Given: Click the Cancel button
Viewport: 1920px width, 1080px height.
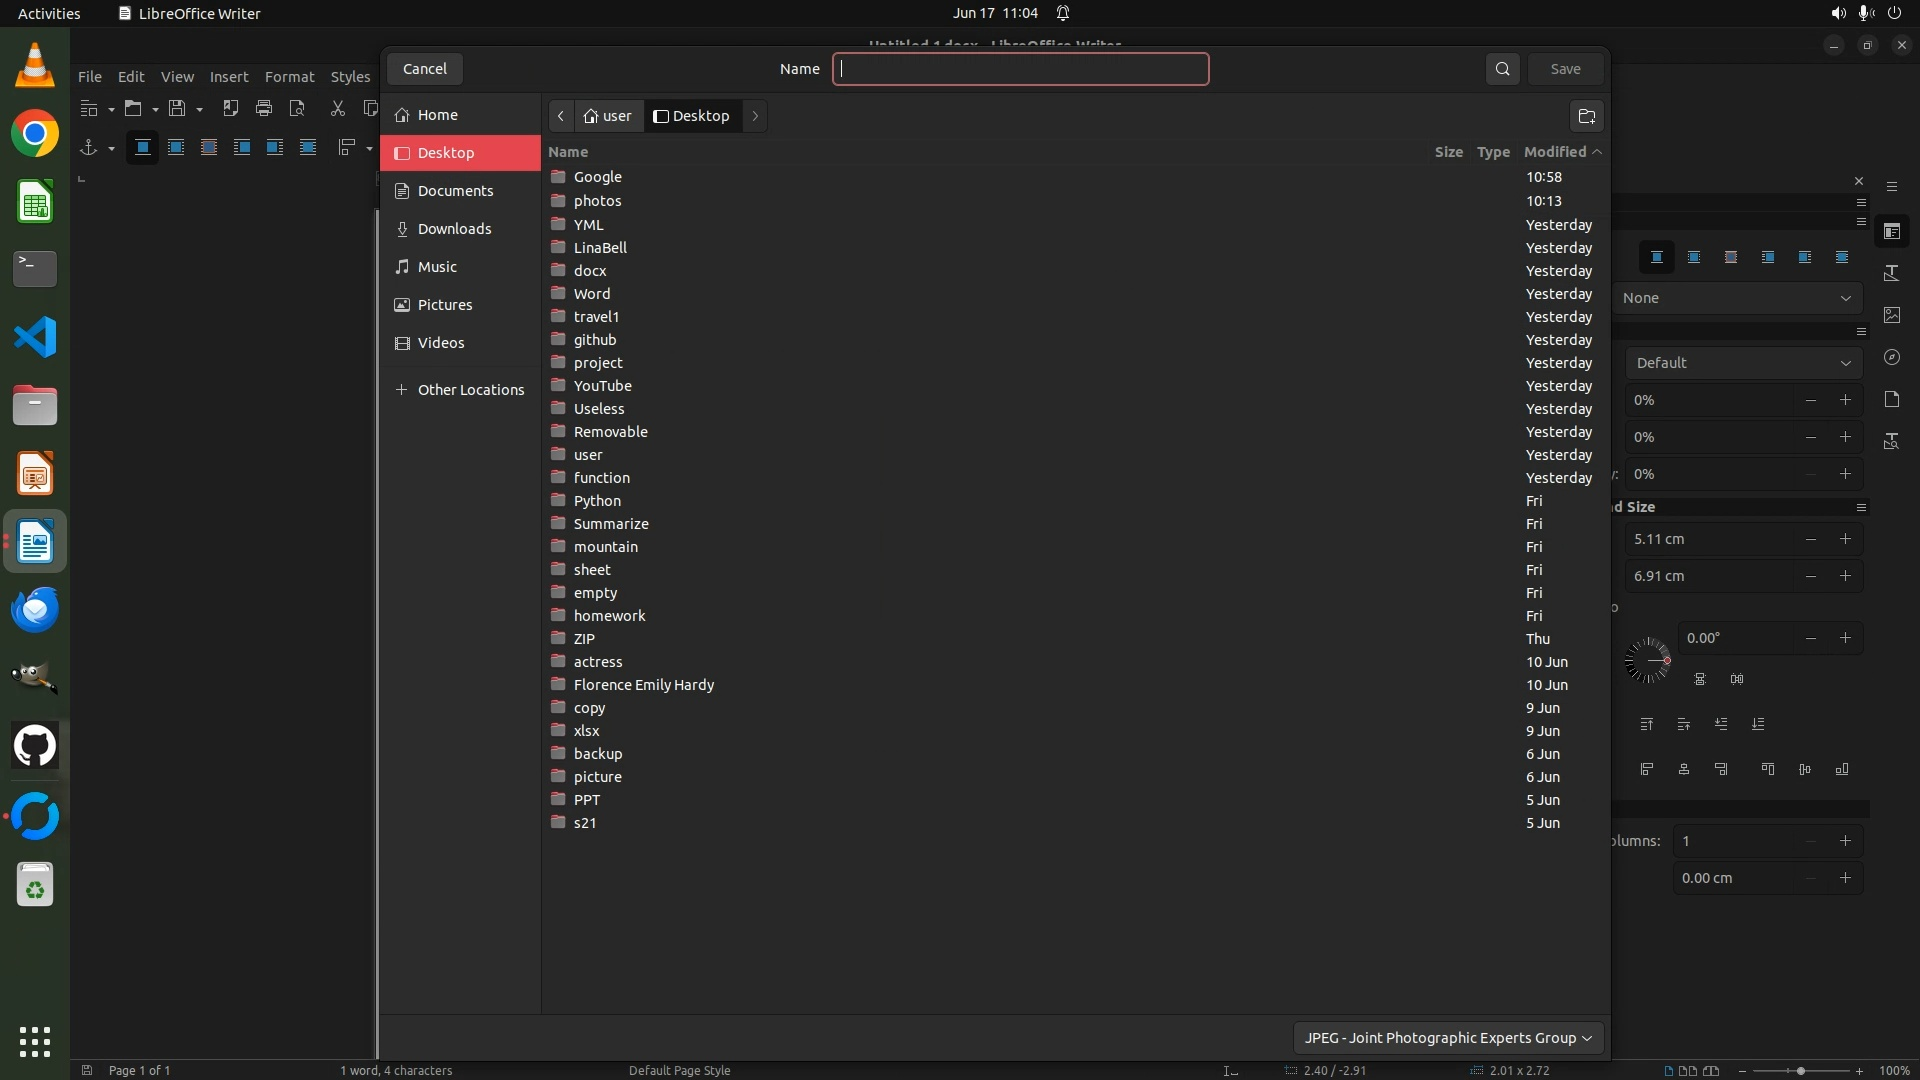Looking at the screenshot, I should coord(425,69).
